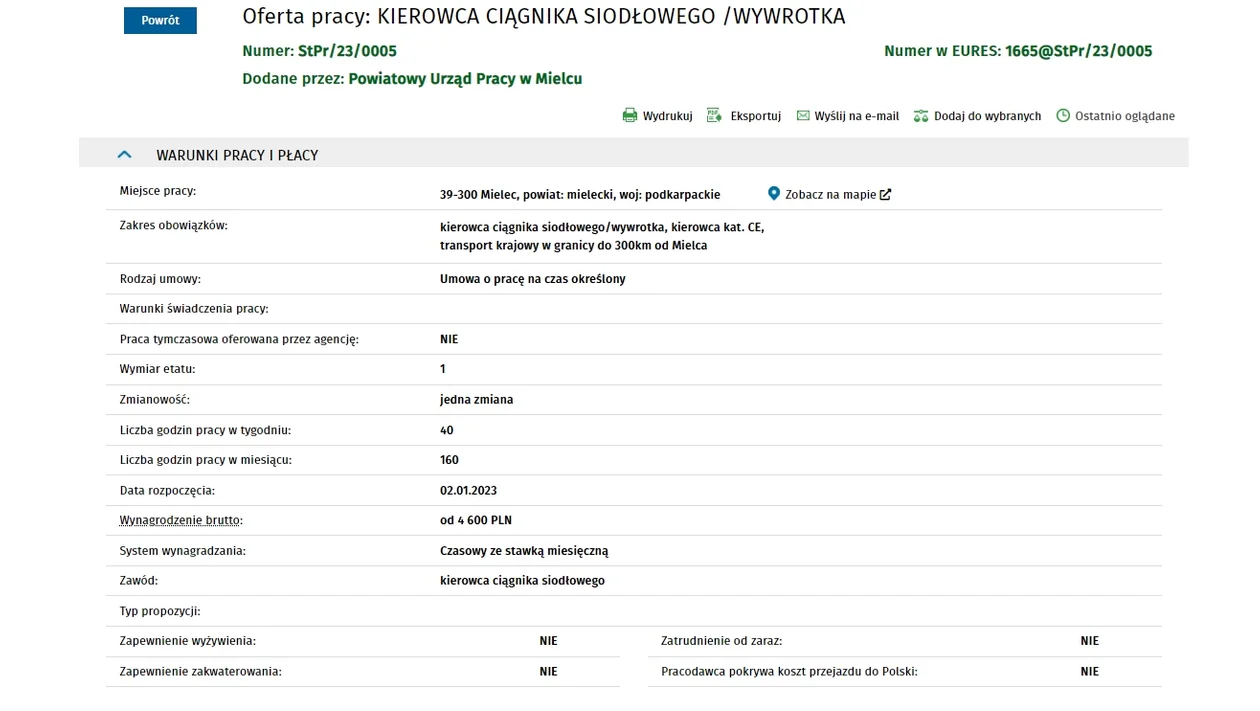Click the Typ propozycji label
1260x711 pixels.
(160, 611)
